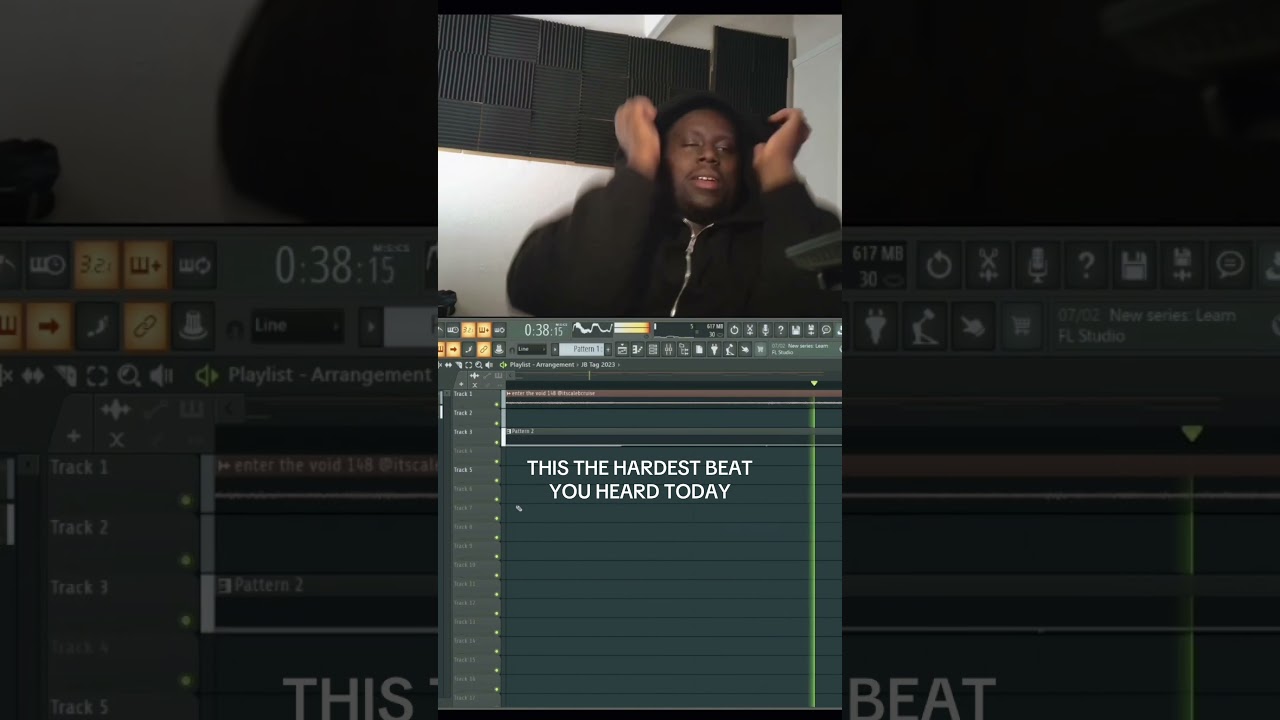Click the desk-lamp shaped toolbar icon

click(730, 349)
